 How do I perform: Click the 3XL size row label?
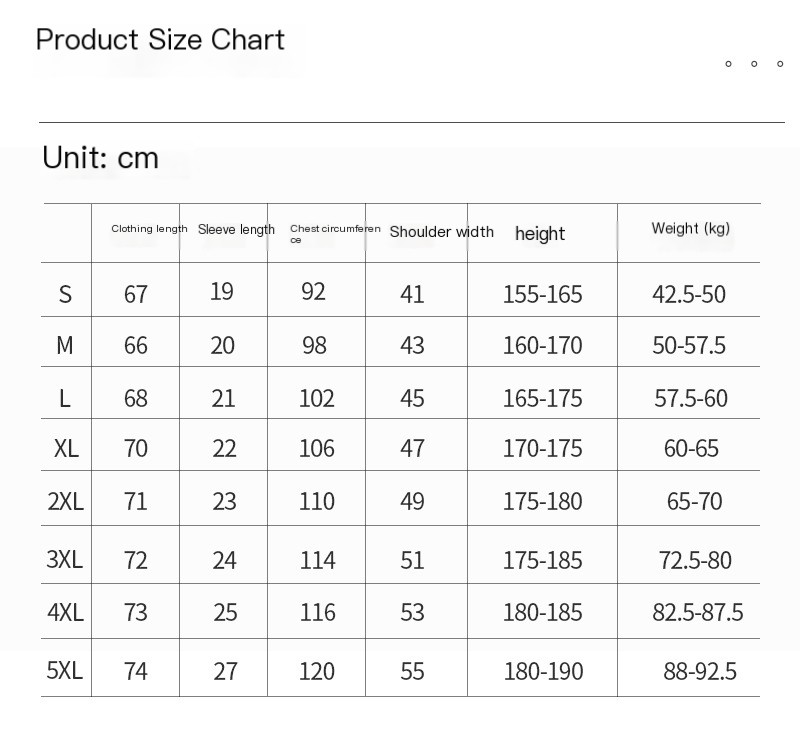tap(65, 559)
